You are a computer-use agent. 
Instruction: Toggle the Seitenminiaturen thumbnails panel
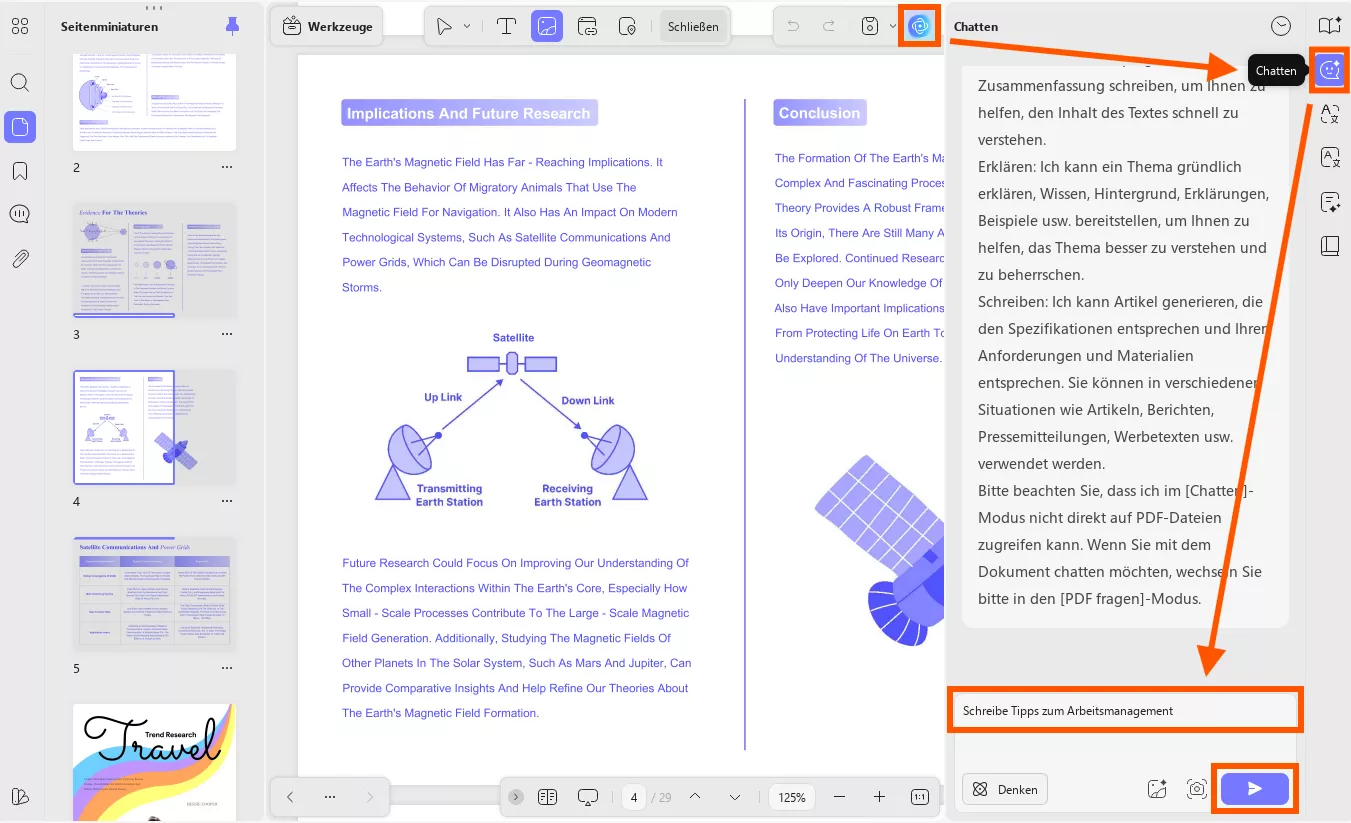tap(20, 126)
